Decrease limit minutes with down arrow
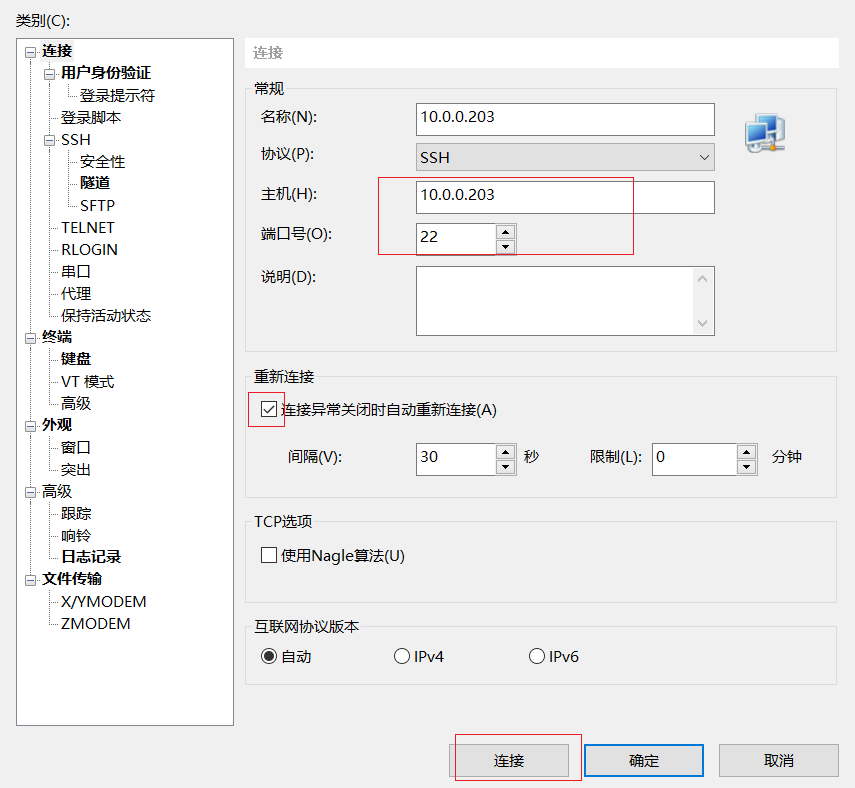The image size is (855, 788). (746, 467)
